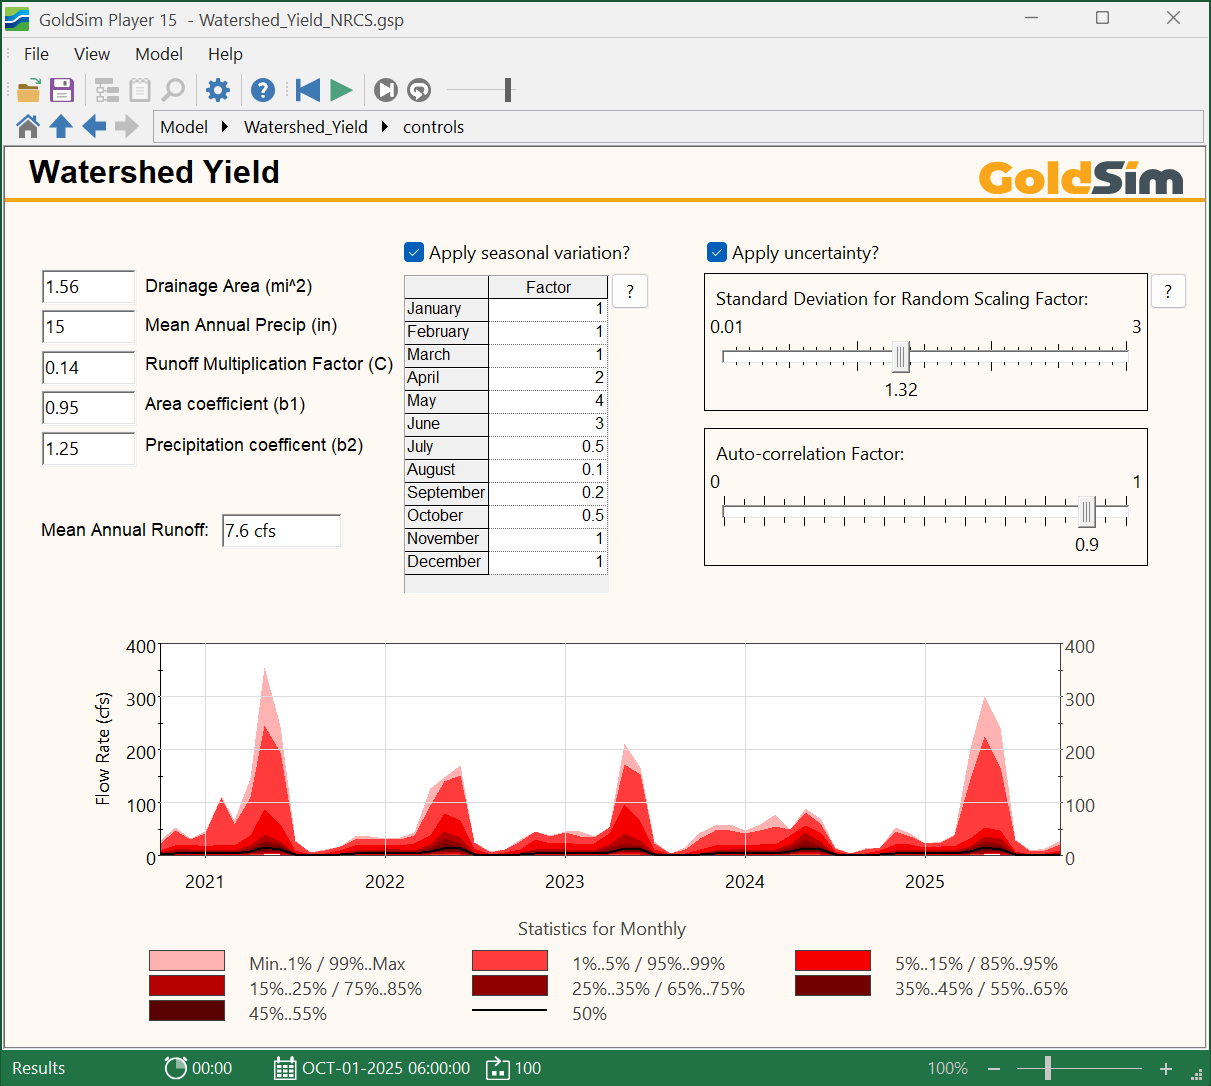Click the calendar date icon in status bar
The height and width of the screenshot is (1086, 1211).
click(285, 1068)
